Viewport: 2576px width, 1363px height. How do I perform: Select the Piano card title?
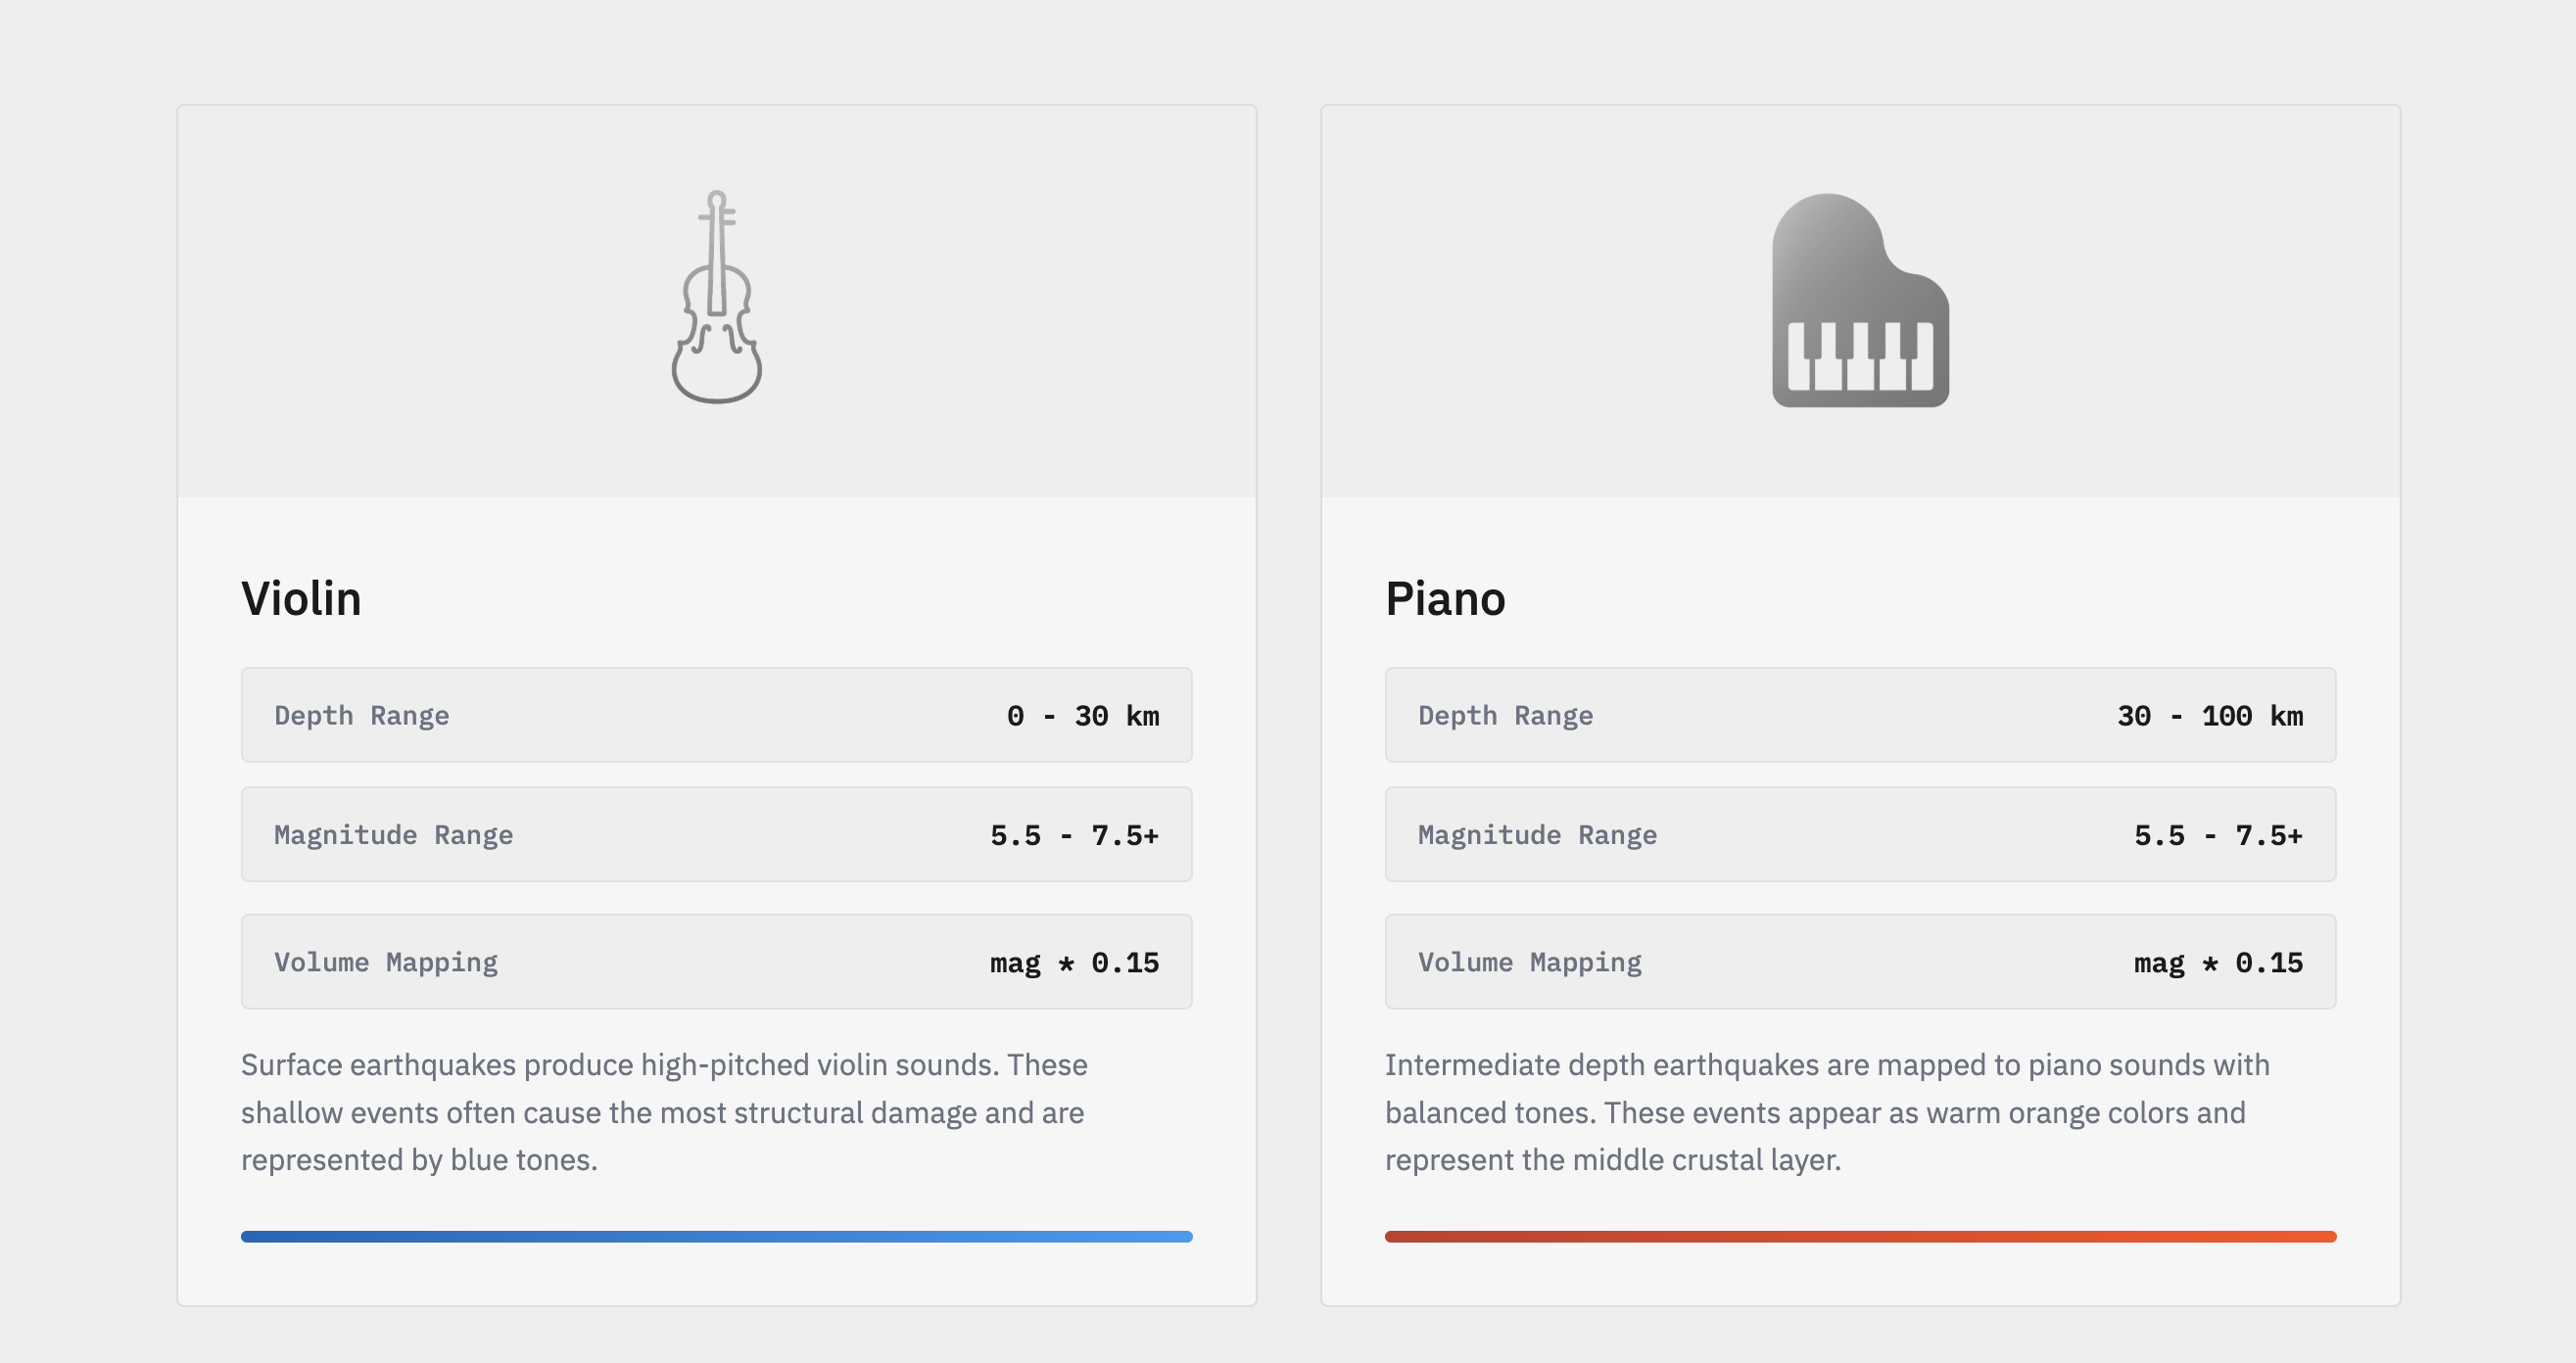pos(1445,599)
